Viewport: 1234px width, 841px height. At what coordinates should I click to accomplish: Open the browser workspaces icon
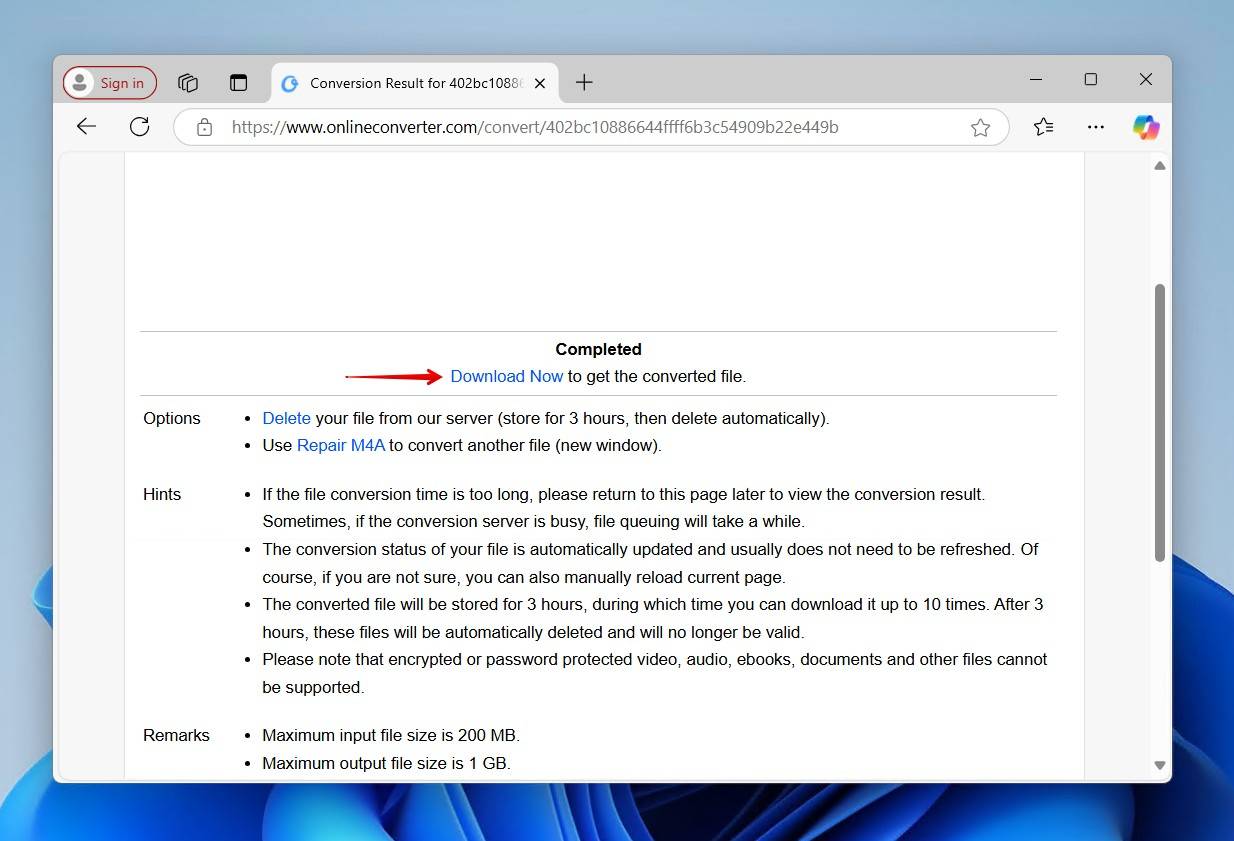click(188, 83)
